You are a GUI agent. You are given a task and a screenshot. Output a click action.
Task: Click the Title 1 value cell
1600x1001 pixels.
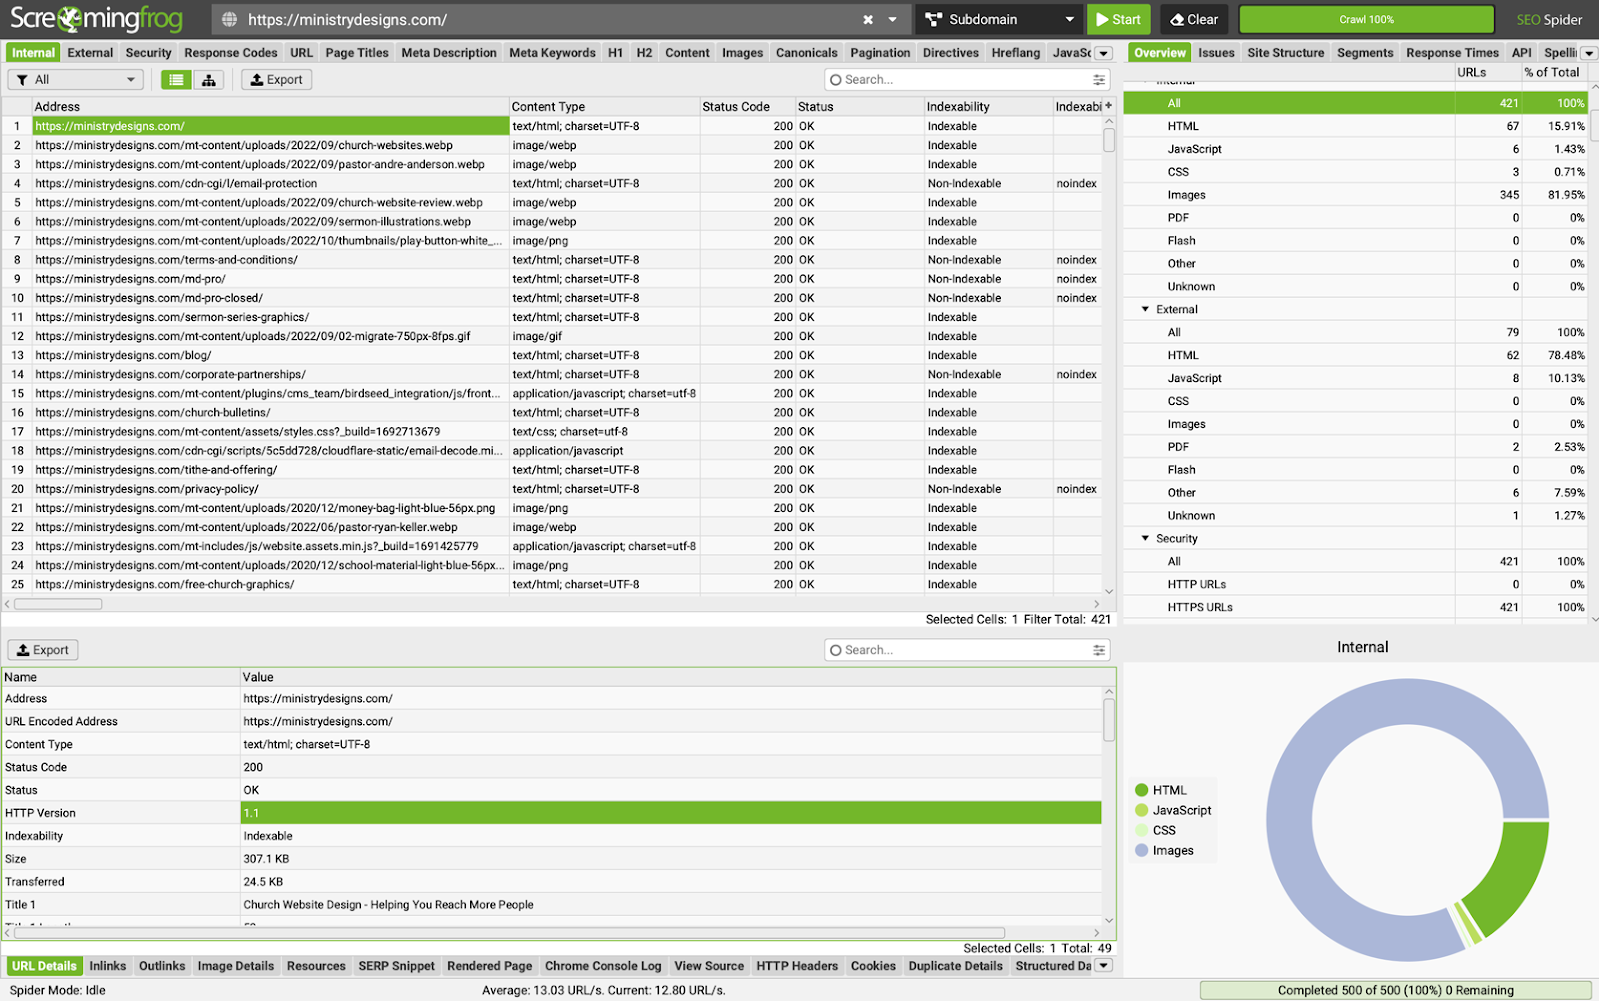[x=671, y=905]
